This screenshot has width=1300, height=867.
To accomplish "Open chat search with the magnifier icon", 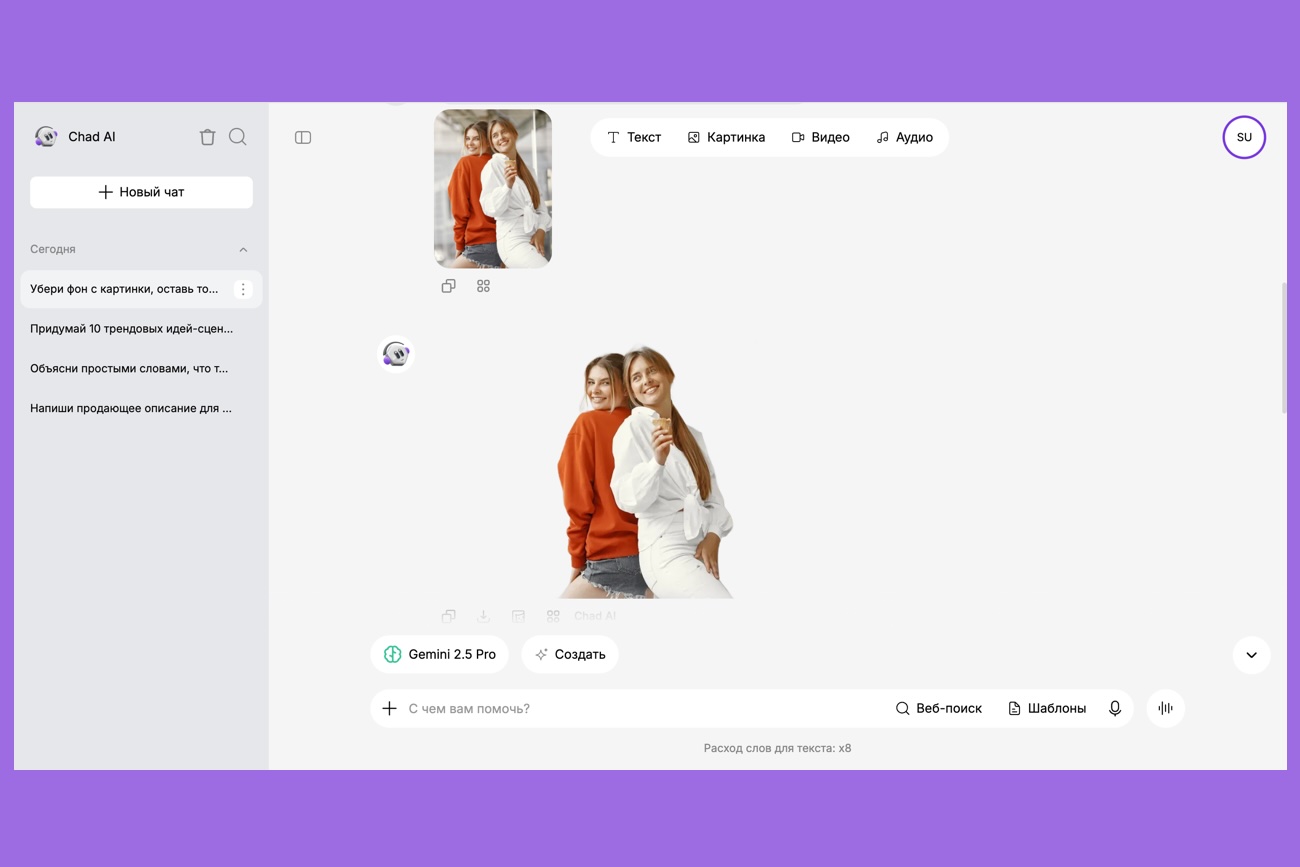I will (238, 137).
